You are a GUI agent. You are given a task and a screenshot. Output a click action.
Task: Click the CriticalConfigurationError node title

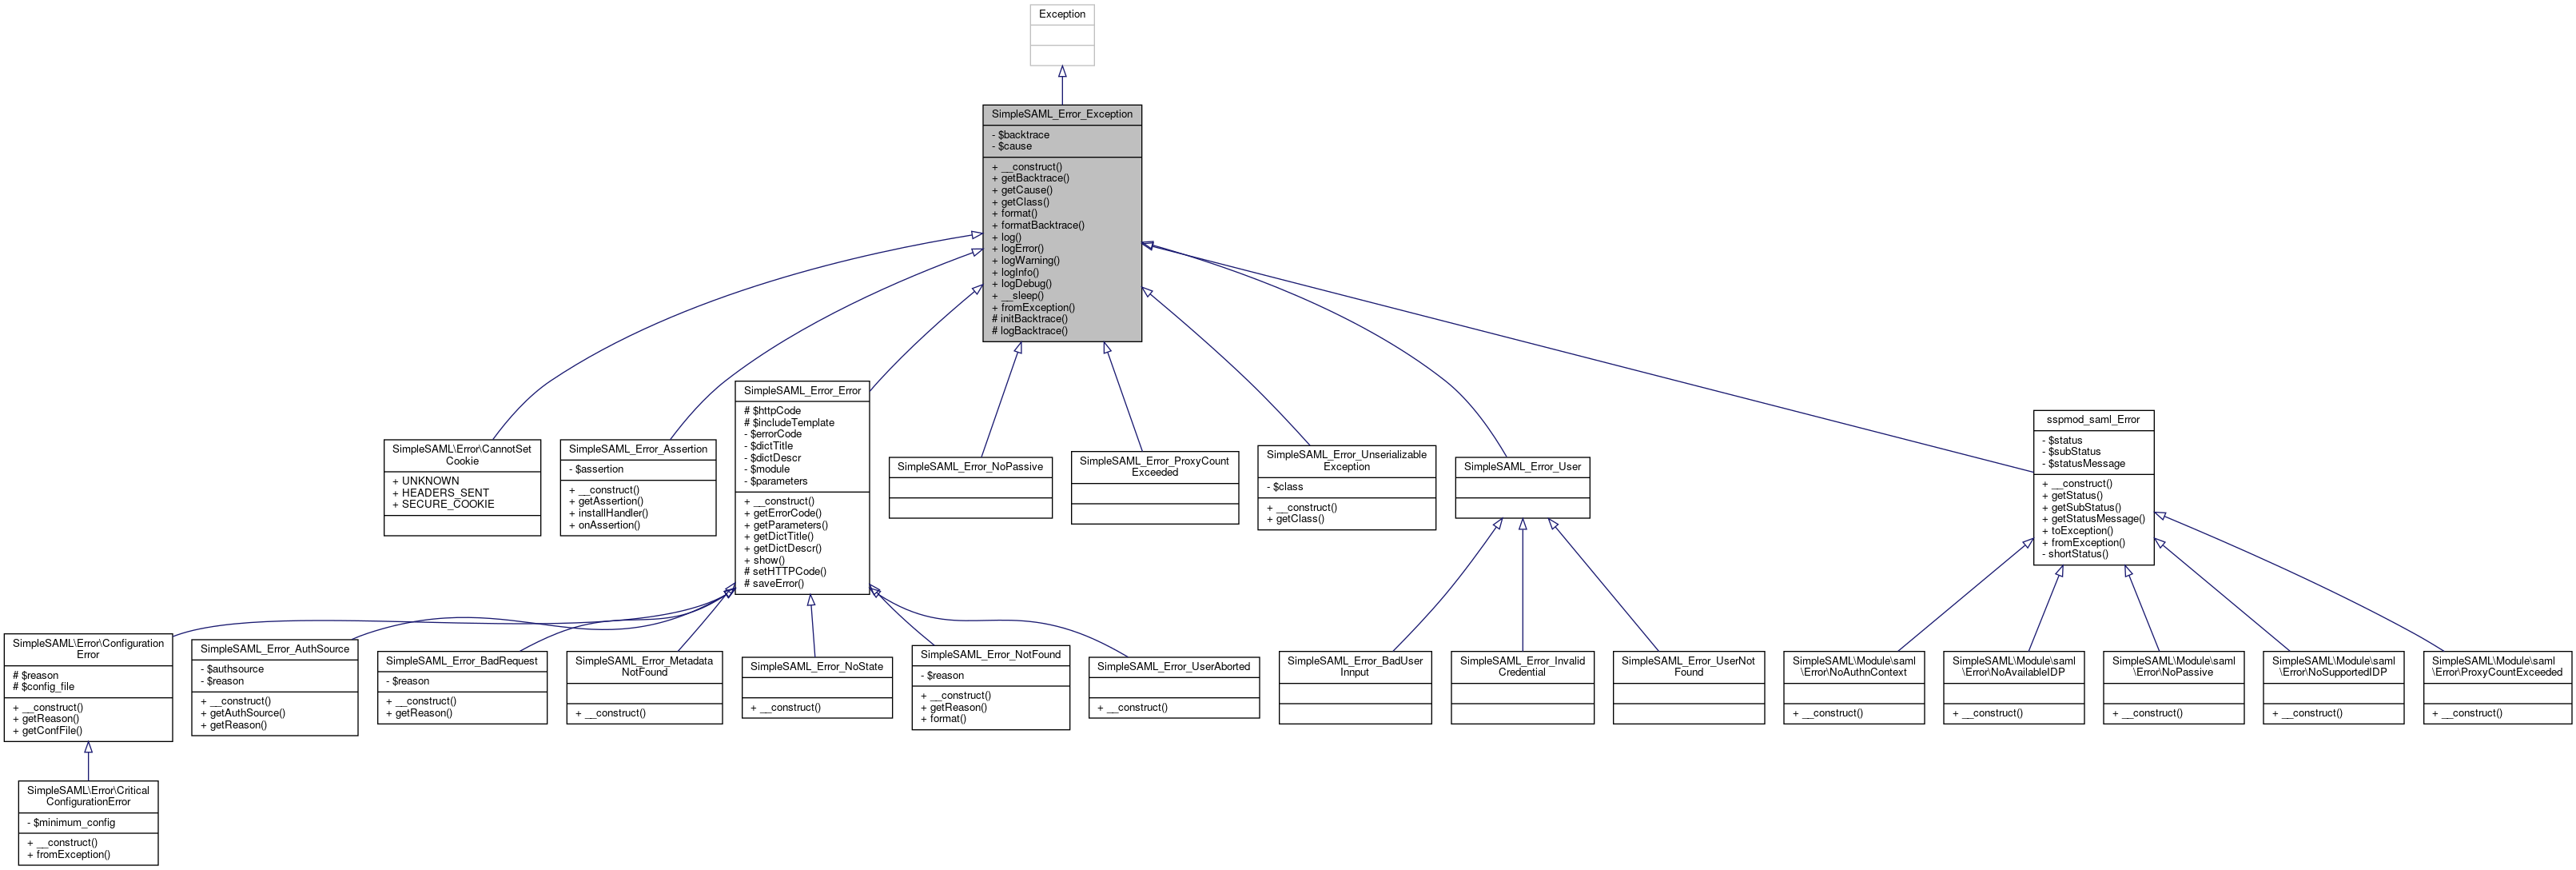[88, 796]
